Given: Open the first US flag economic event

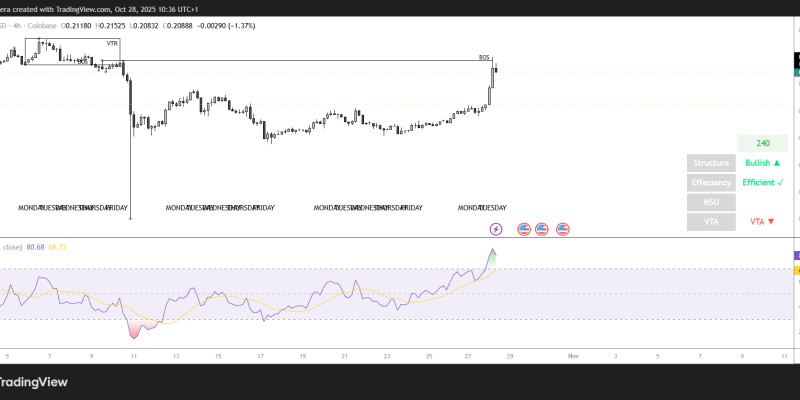Looking at the screenshot, I should coord(523,229).
